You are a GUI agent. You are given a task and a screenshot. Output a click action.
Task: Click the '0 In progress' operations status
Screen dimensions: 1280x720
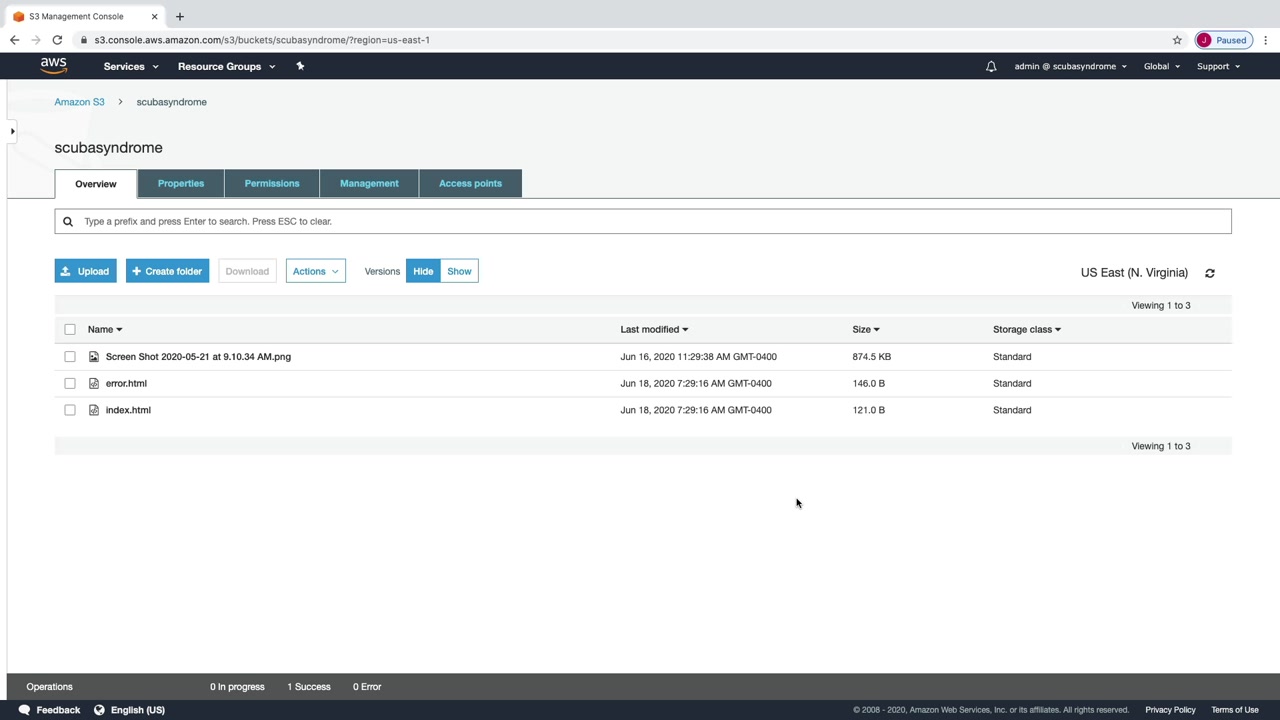coord(237,687)
